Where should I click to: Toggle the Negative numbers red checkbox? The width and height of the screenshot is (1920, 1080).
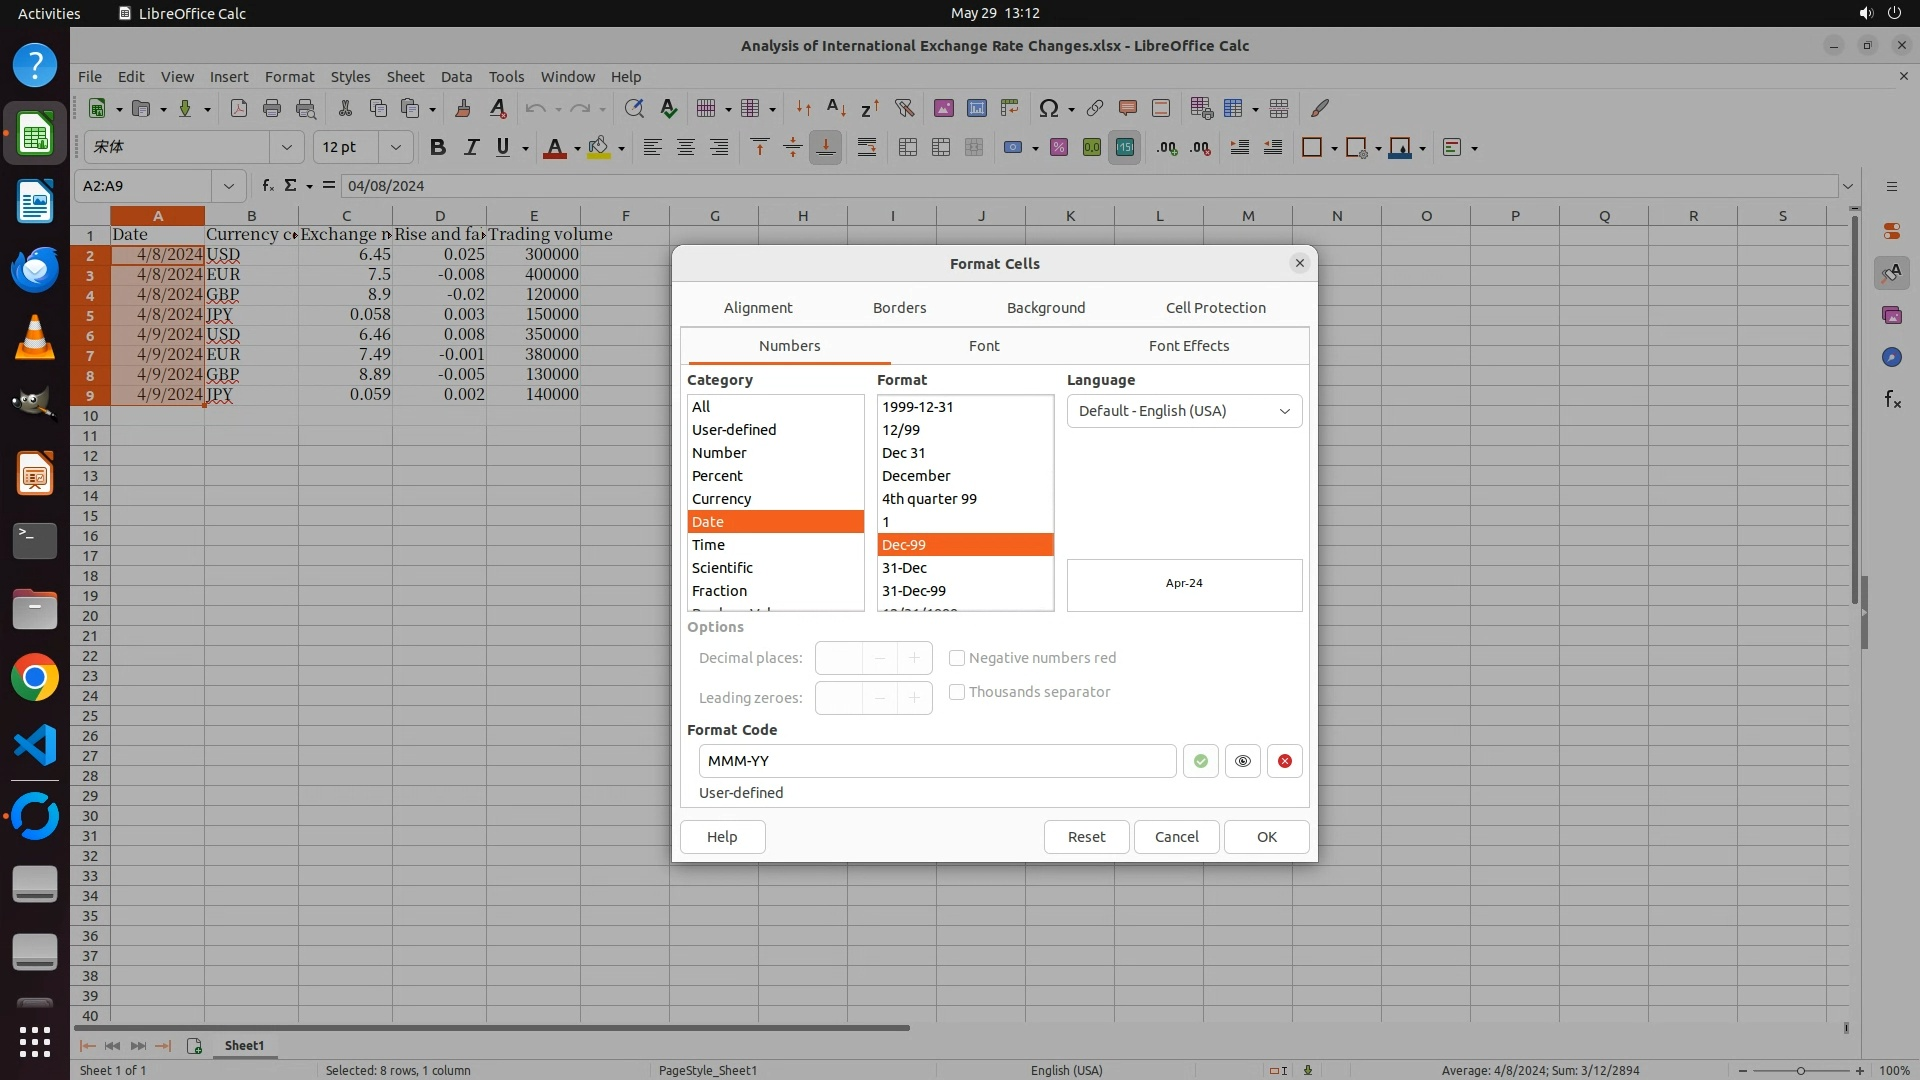(957, 658)
